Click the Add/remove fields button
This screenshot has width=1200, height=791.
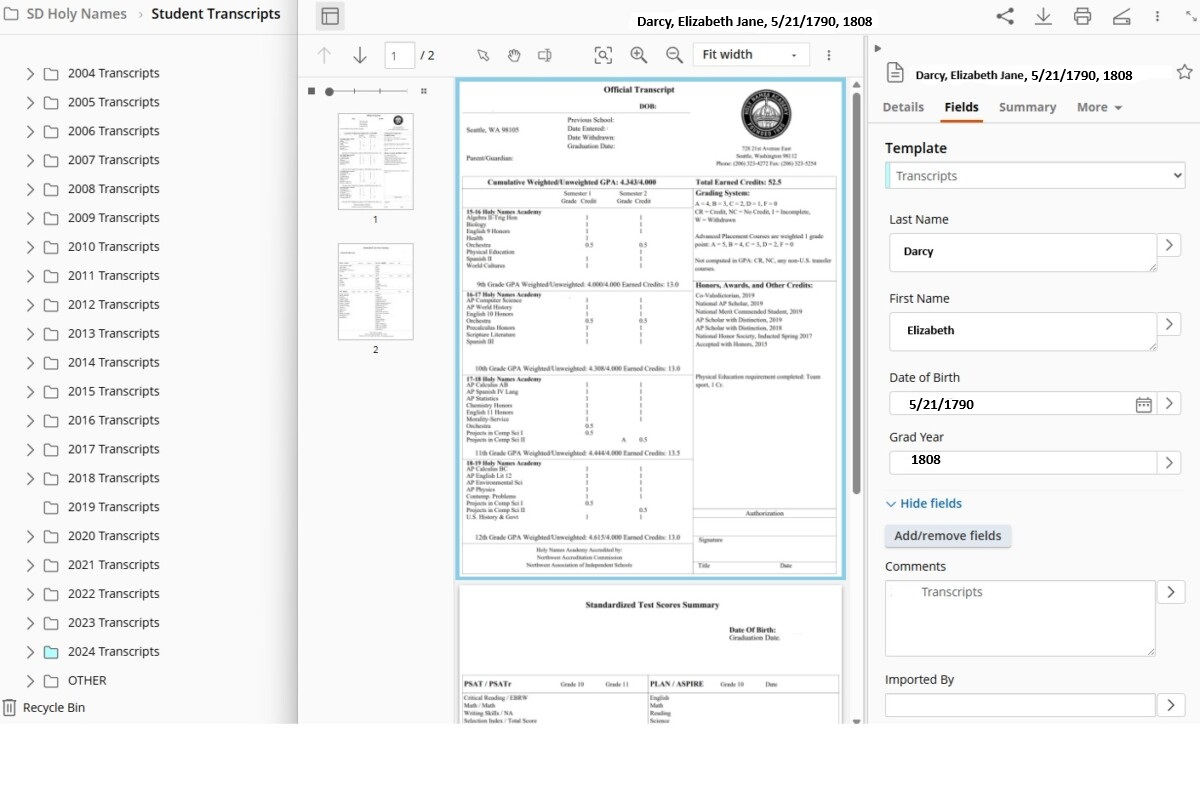click(x=948, y=536)
